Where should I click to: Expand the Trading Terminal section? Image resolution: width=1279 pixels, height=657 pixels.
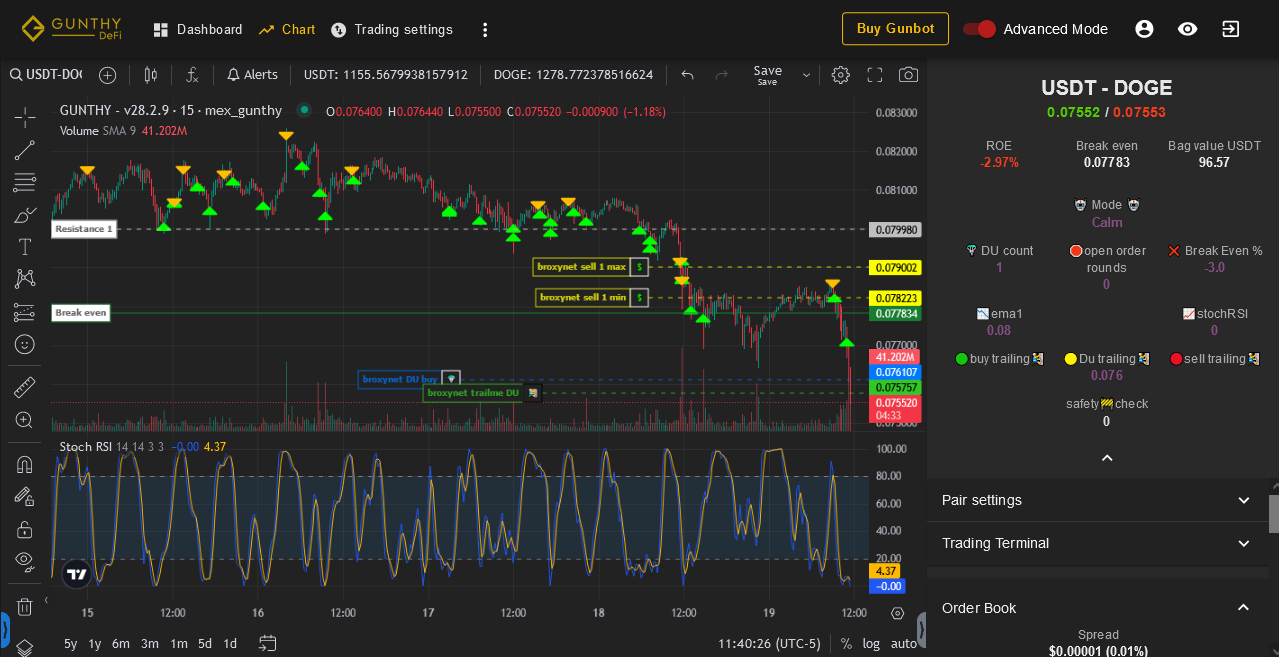point(1098,543)
